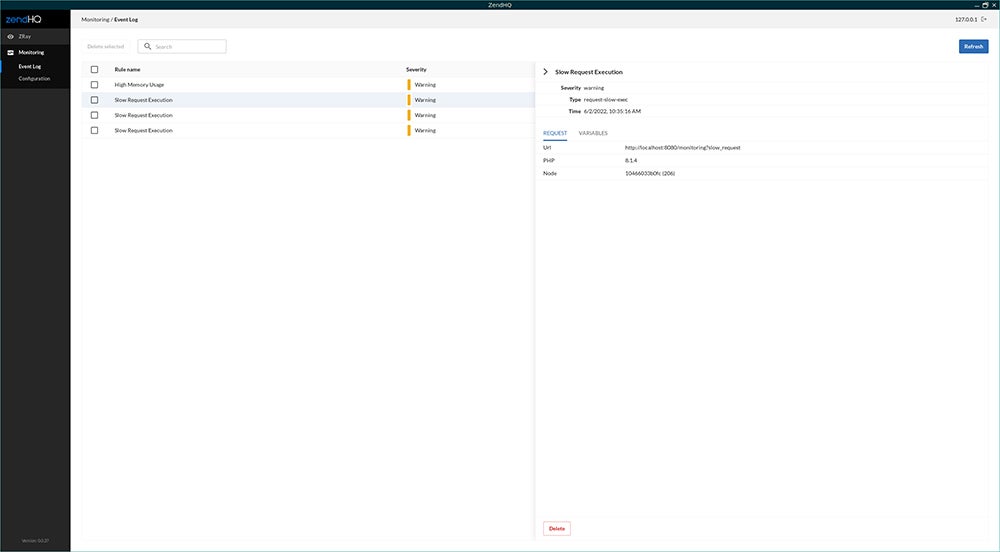Click Event Log in the breadcrumb
Viewport: 1000px width, 552px height.
126,20
